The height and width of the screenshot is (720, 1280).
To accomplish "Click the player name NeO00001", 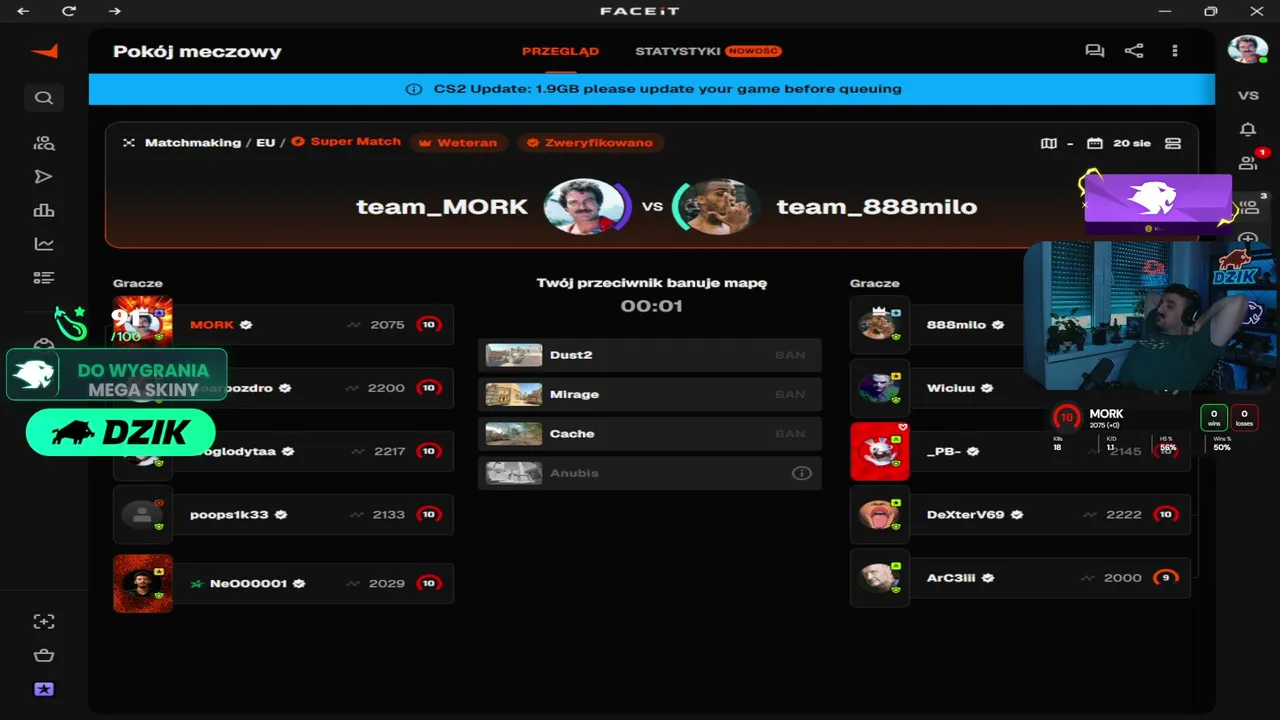I will (249, 584).
